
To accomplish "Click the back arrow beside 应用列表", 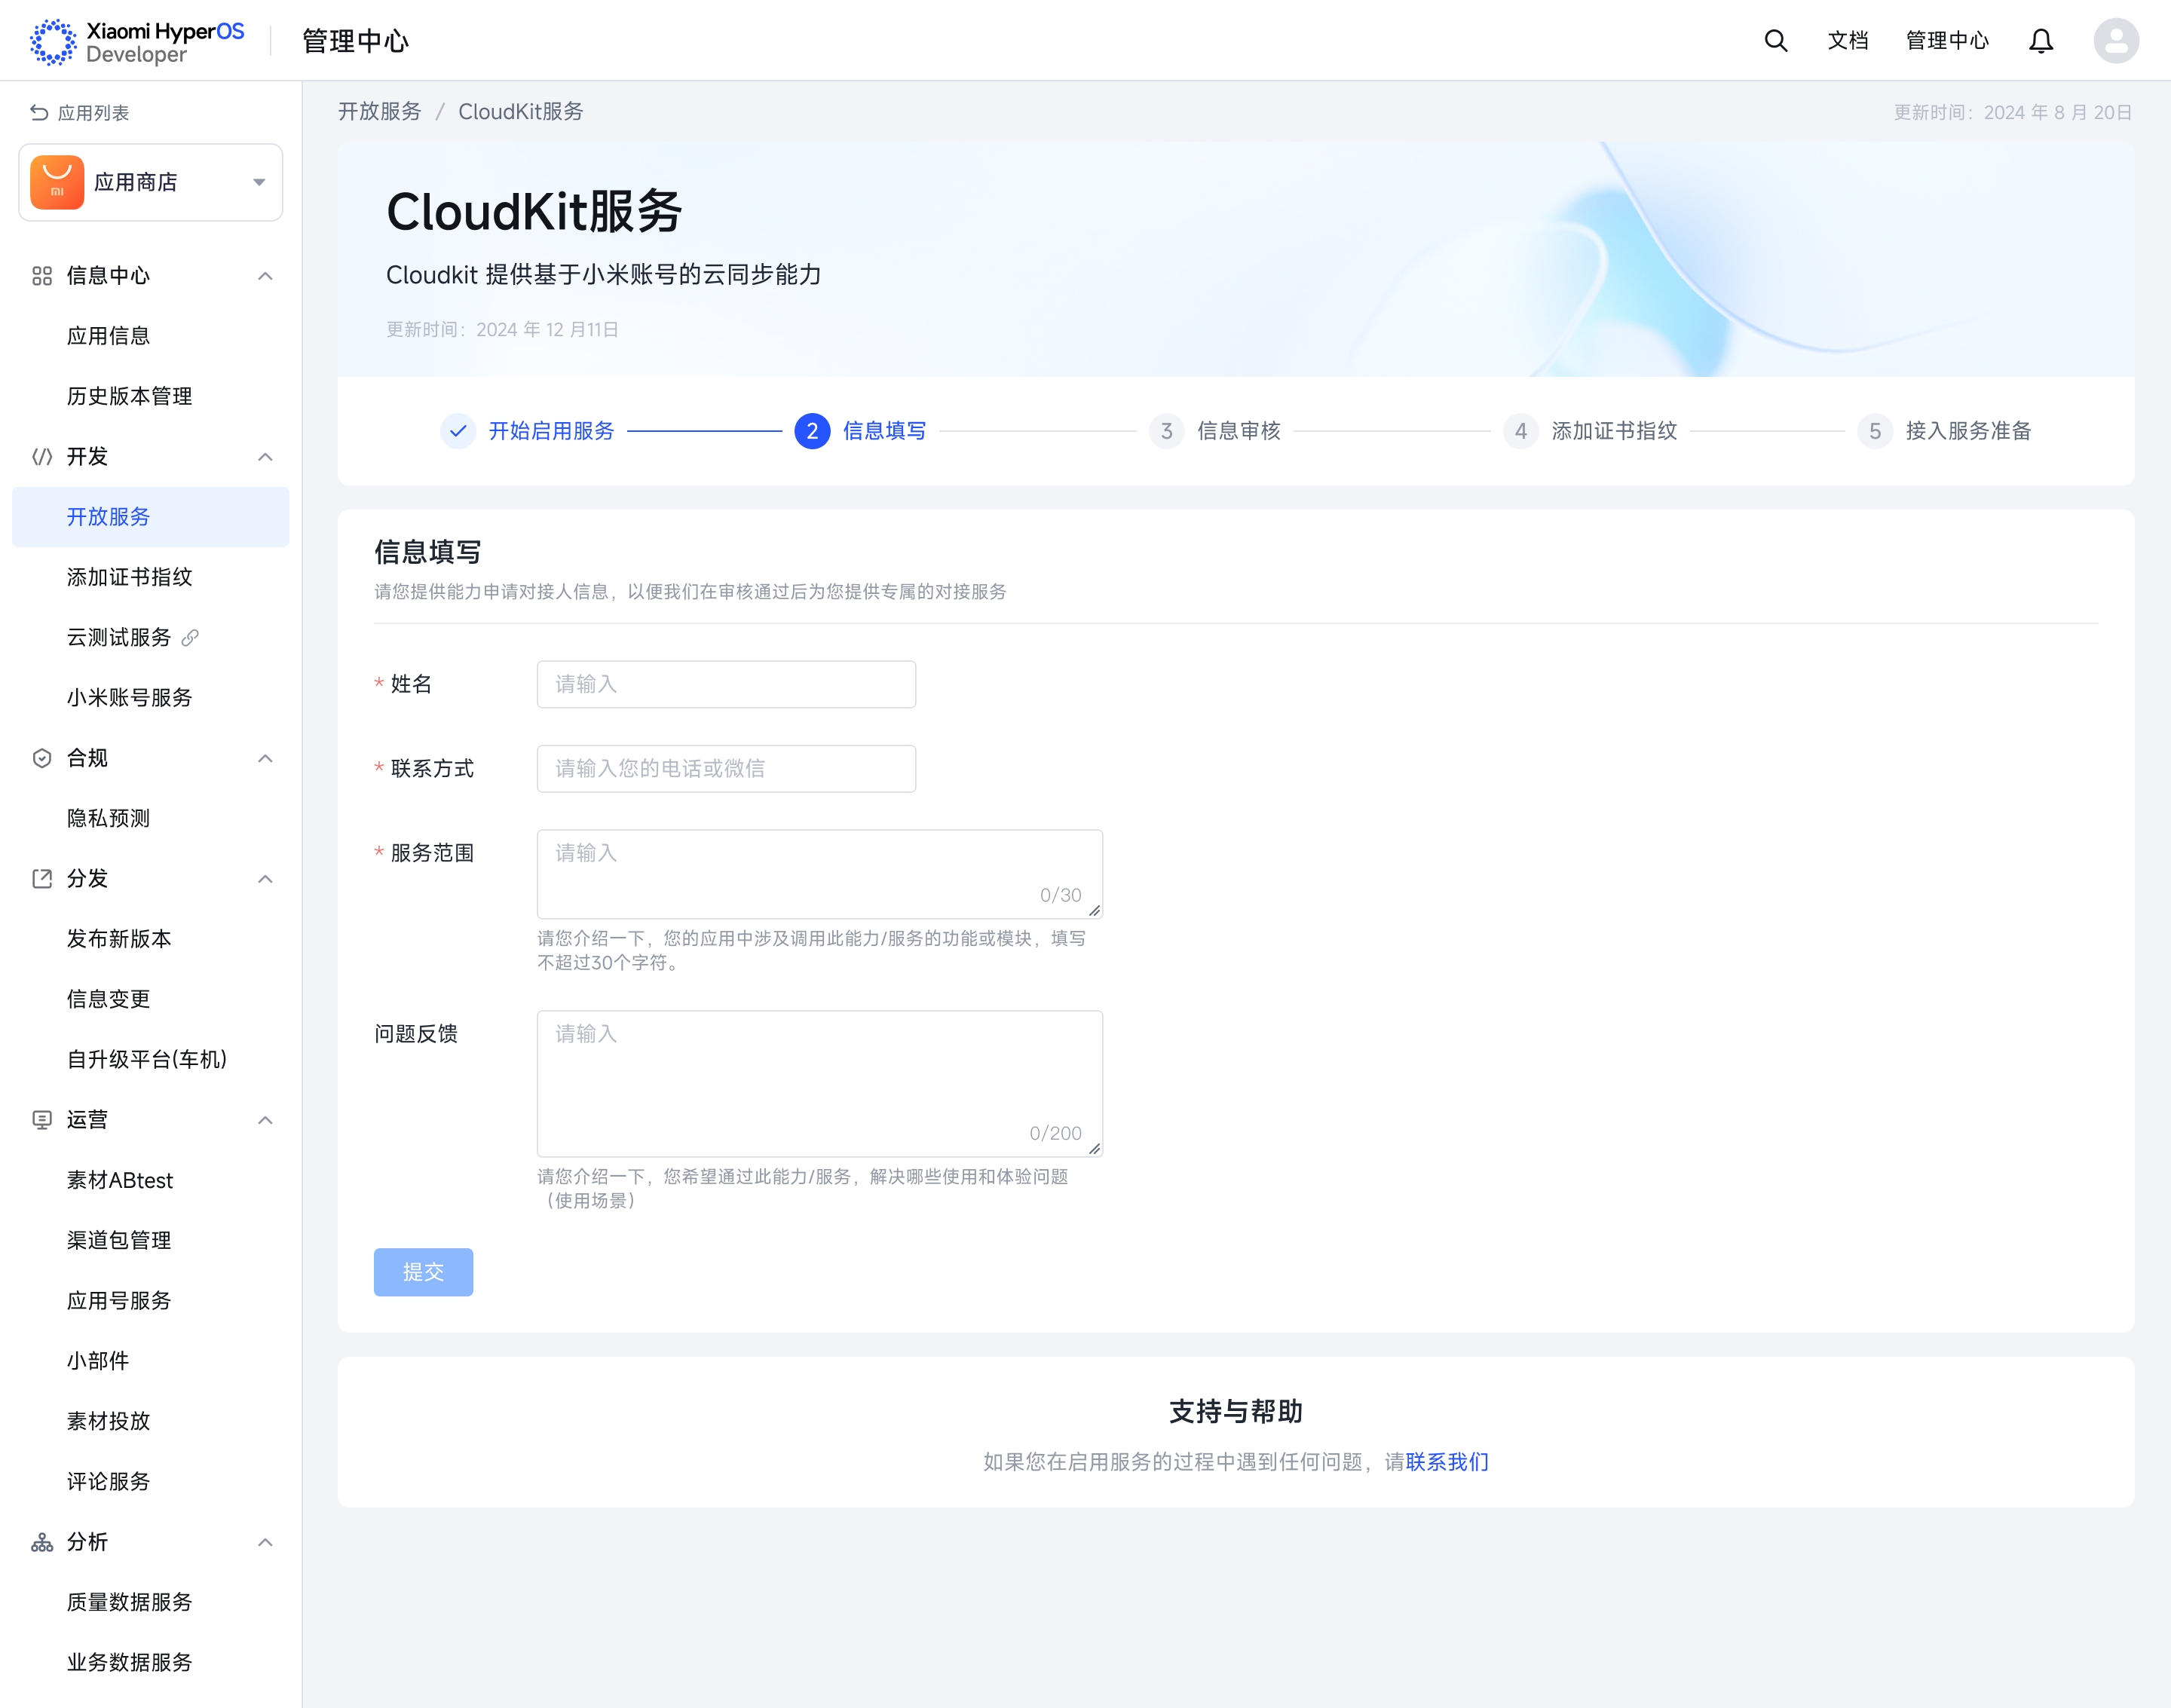I will point(39,113).
